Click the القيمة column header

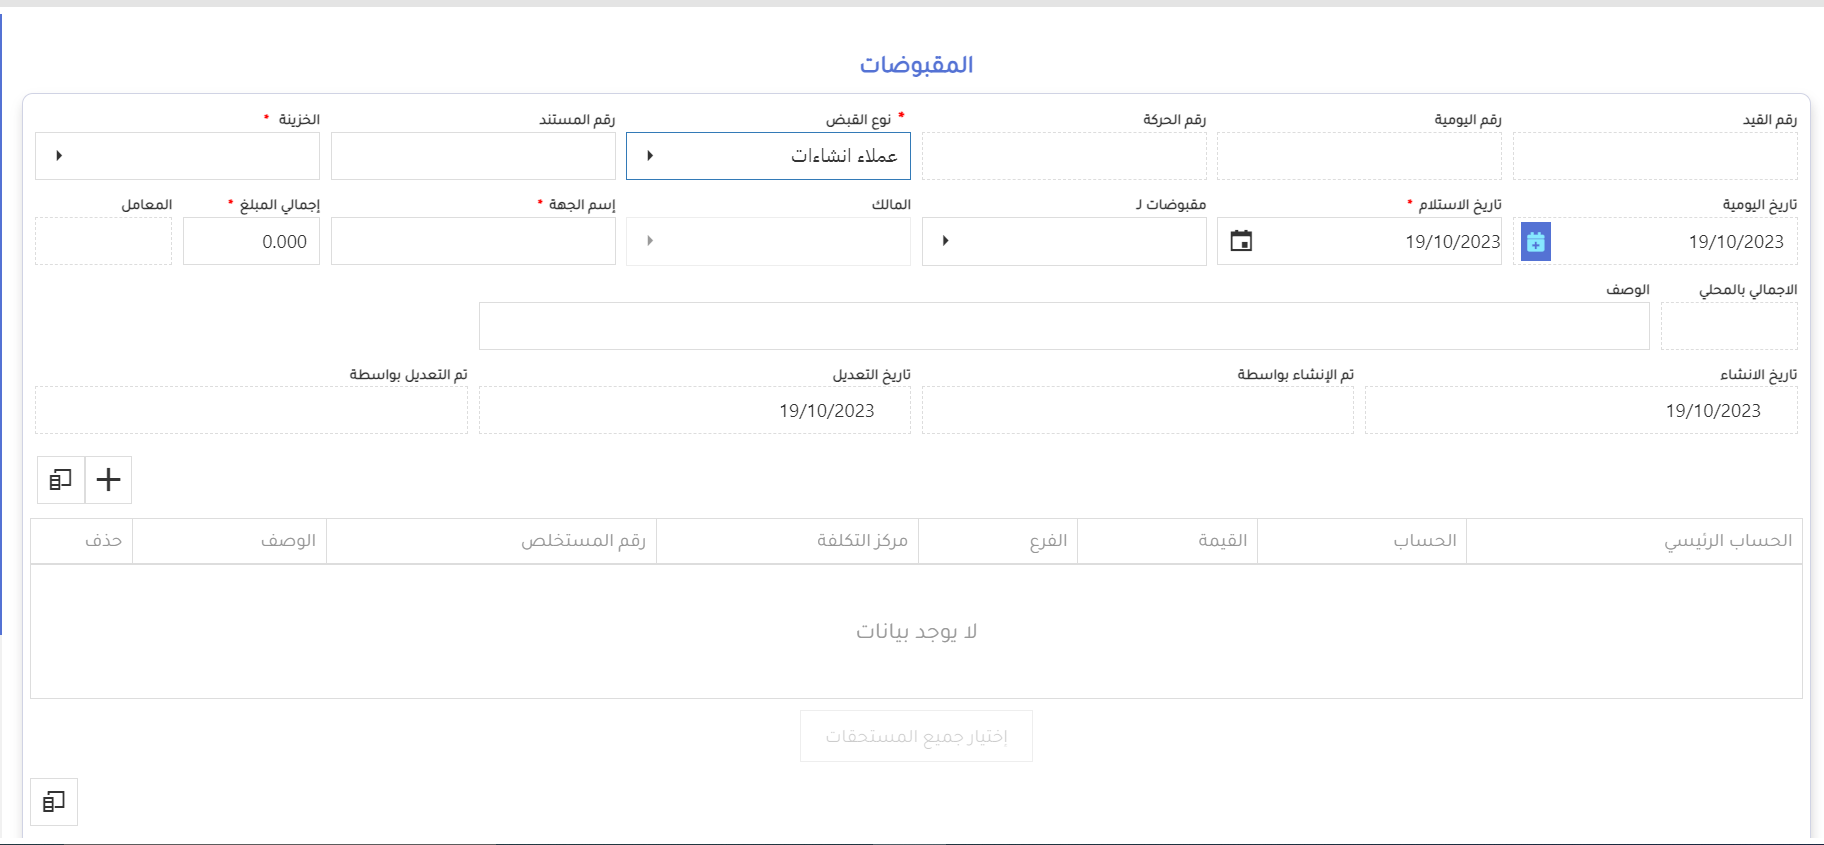(1222, 541)
